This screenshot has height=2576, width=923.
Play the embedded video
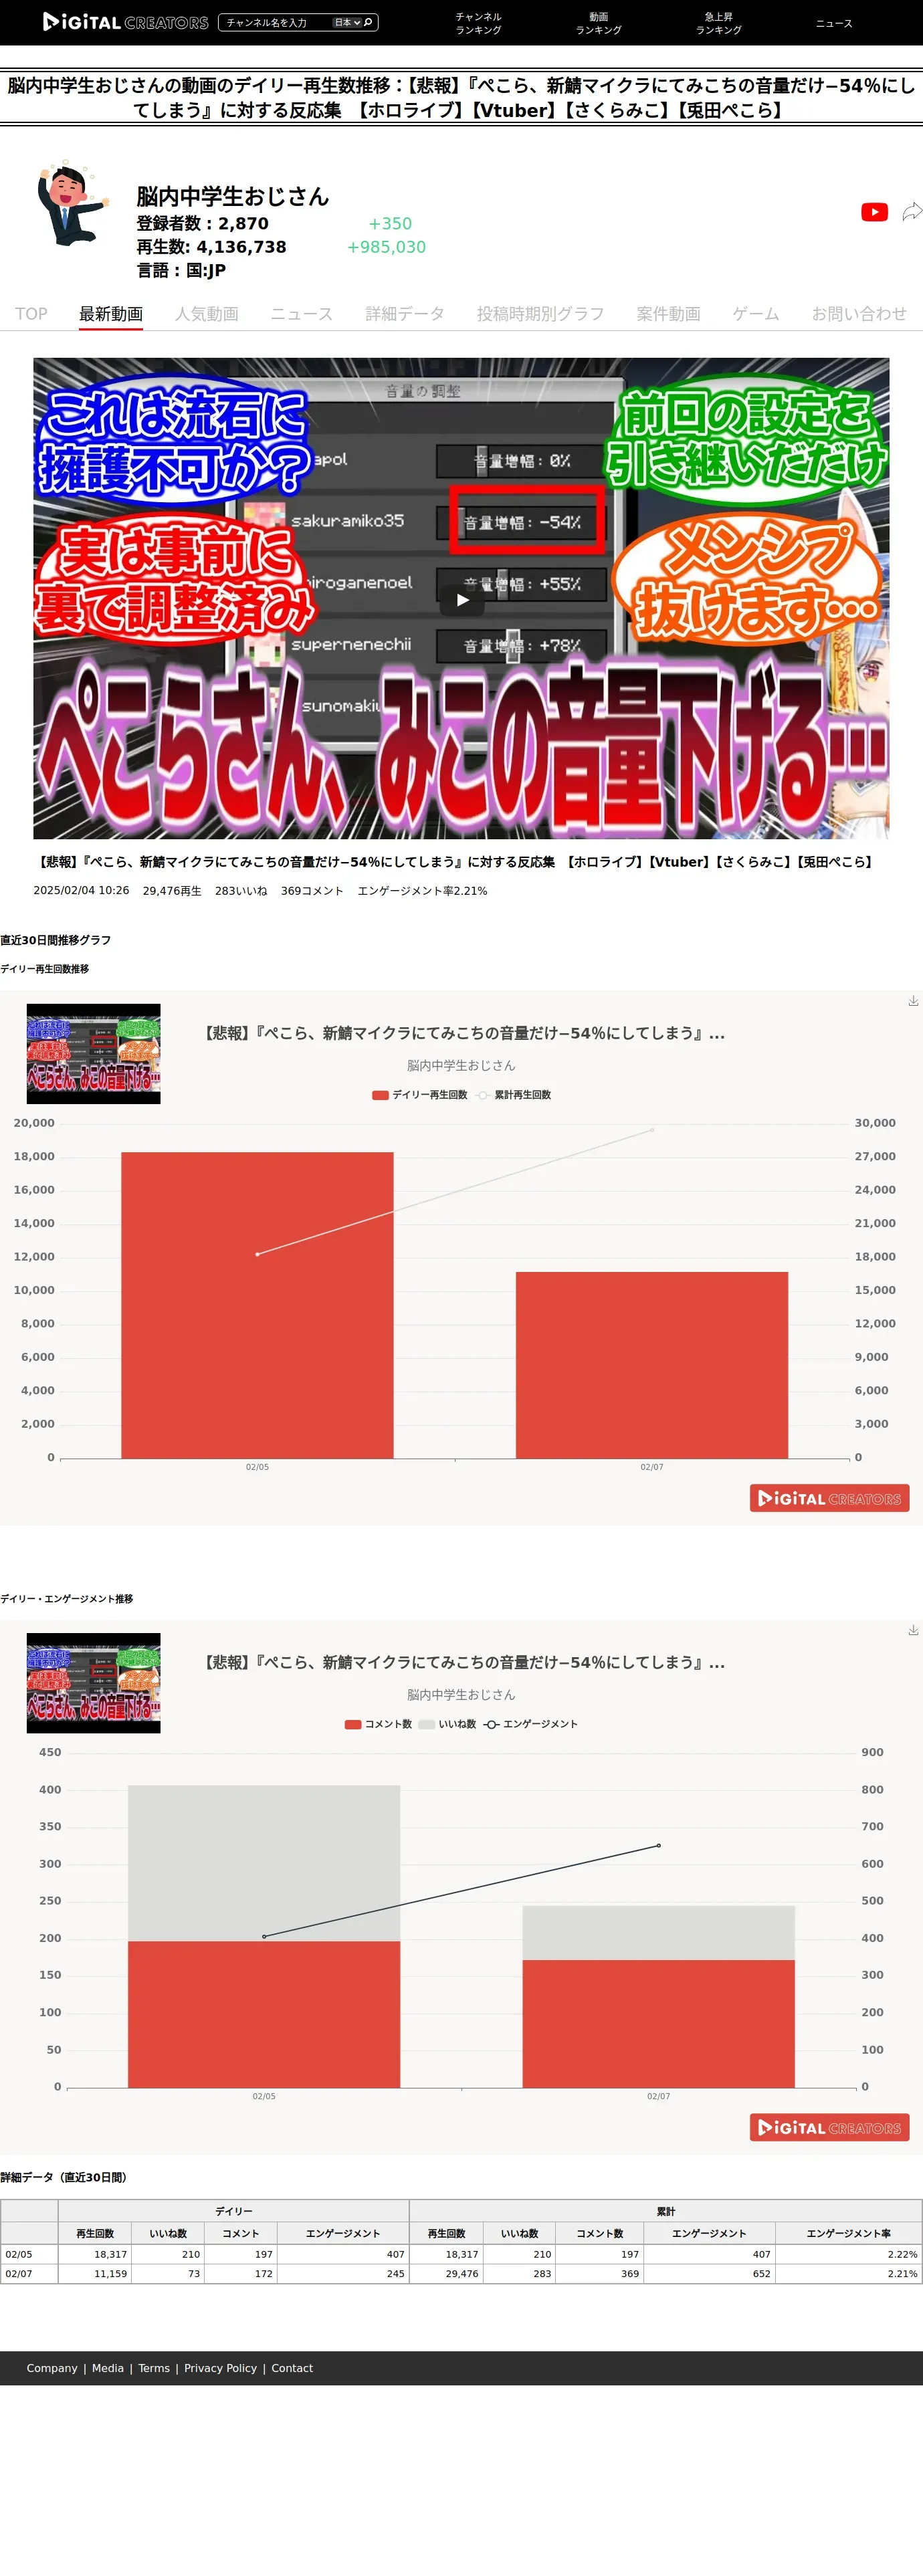[x=462, y=600]
